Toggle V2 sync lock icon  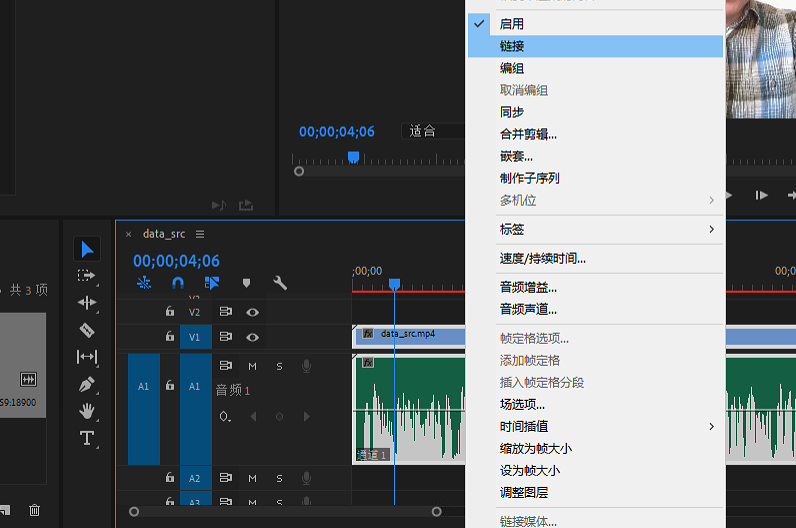pos(225,311)
